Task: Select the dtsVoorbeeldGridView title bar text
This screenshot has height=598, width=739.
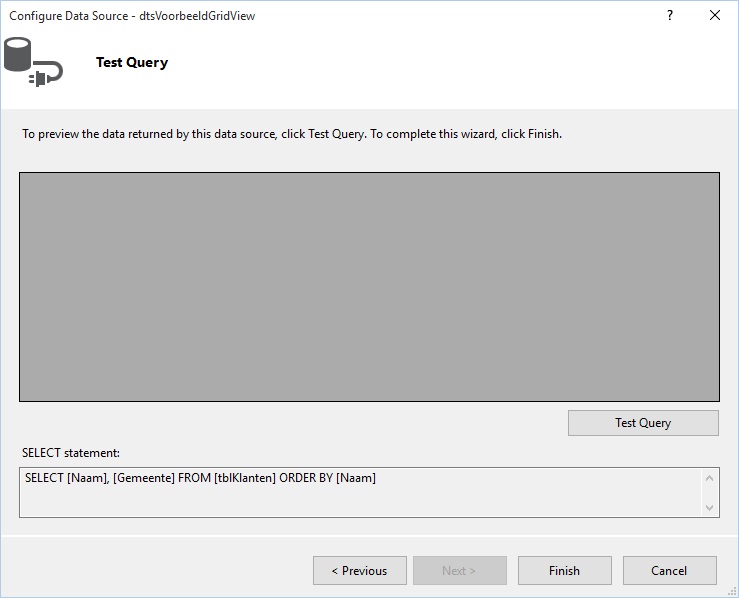Action: coord(197,16)
